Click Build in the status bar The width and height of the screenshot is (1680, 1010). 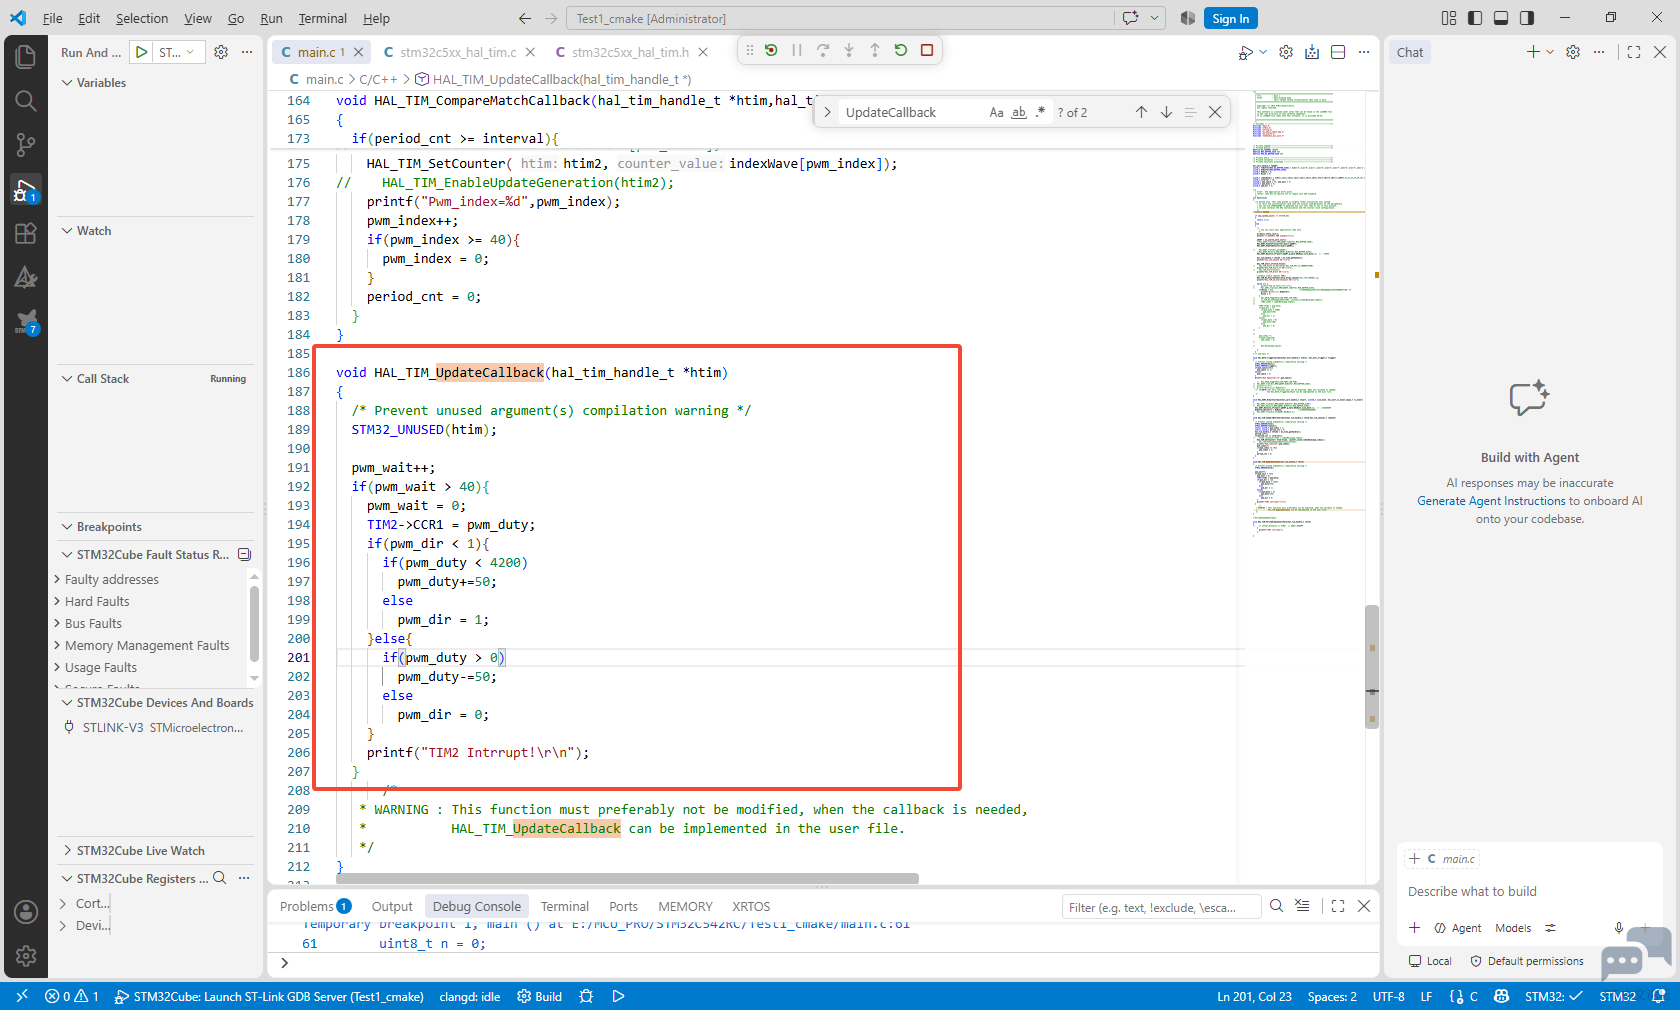pos(540,996)
